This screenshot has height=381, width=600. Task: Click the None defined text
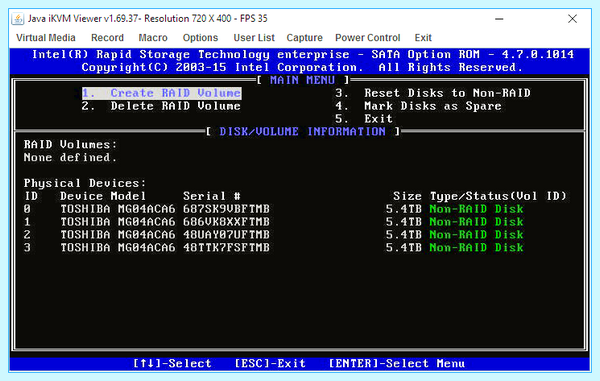(70, 158)
